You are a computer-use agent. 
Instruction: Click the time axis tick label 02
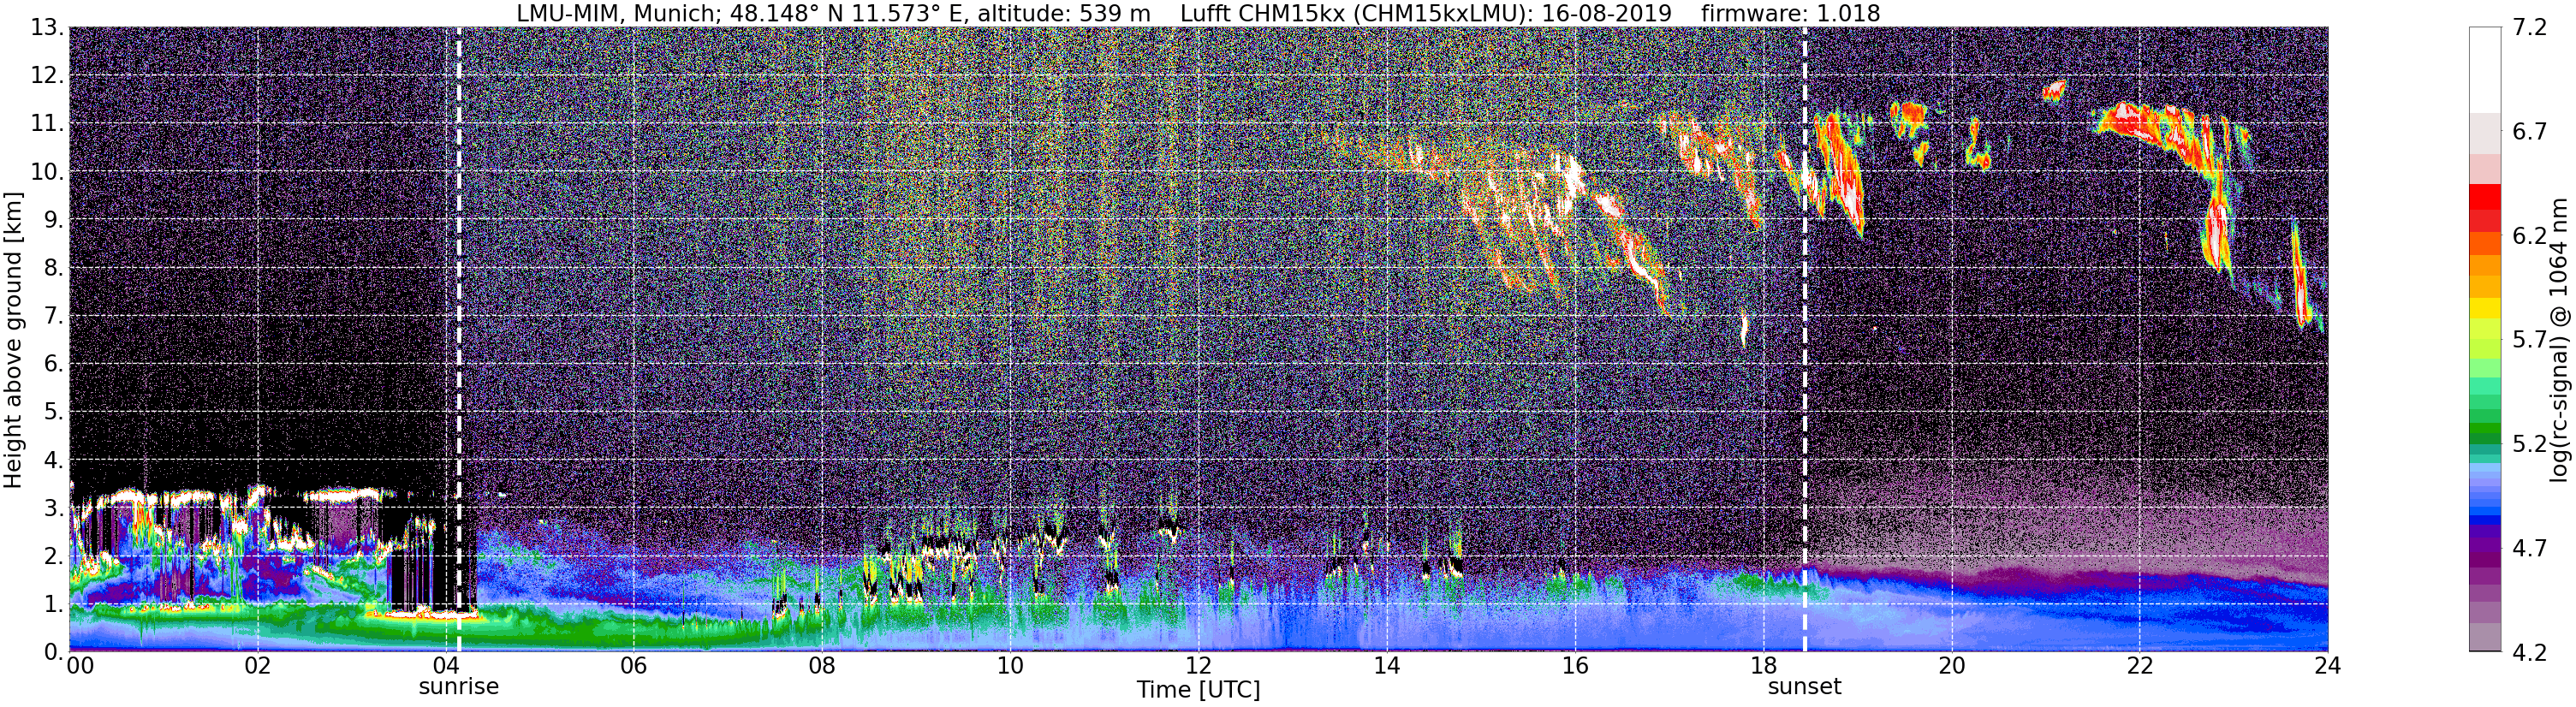(257, 666)
